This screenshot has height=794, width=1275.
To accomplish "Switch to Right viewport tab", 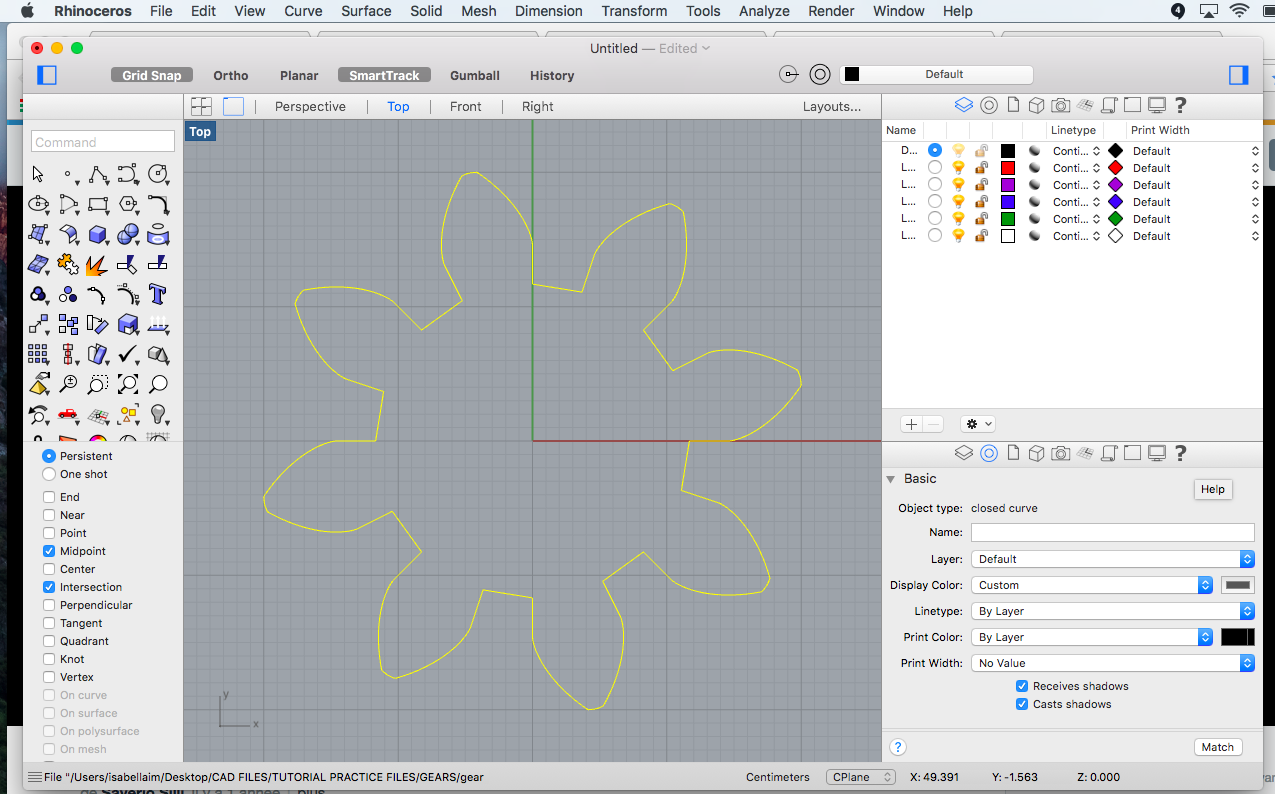I will (537, 106).
